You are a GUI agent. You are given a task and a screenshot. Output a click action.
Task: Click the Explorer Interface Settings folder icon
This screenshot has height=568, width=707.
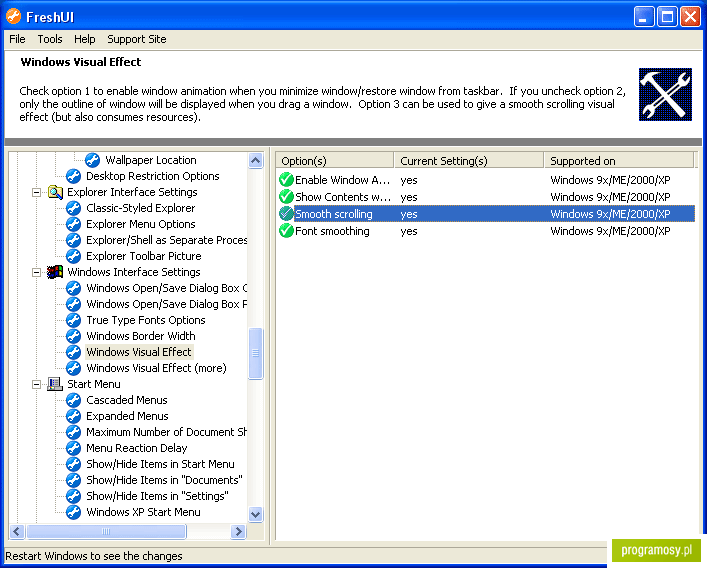(55, 192)
